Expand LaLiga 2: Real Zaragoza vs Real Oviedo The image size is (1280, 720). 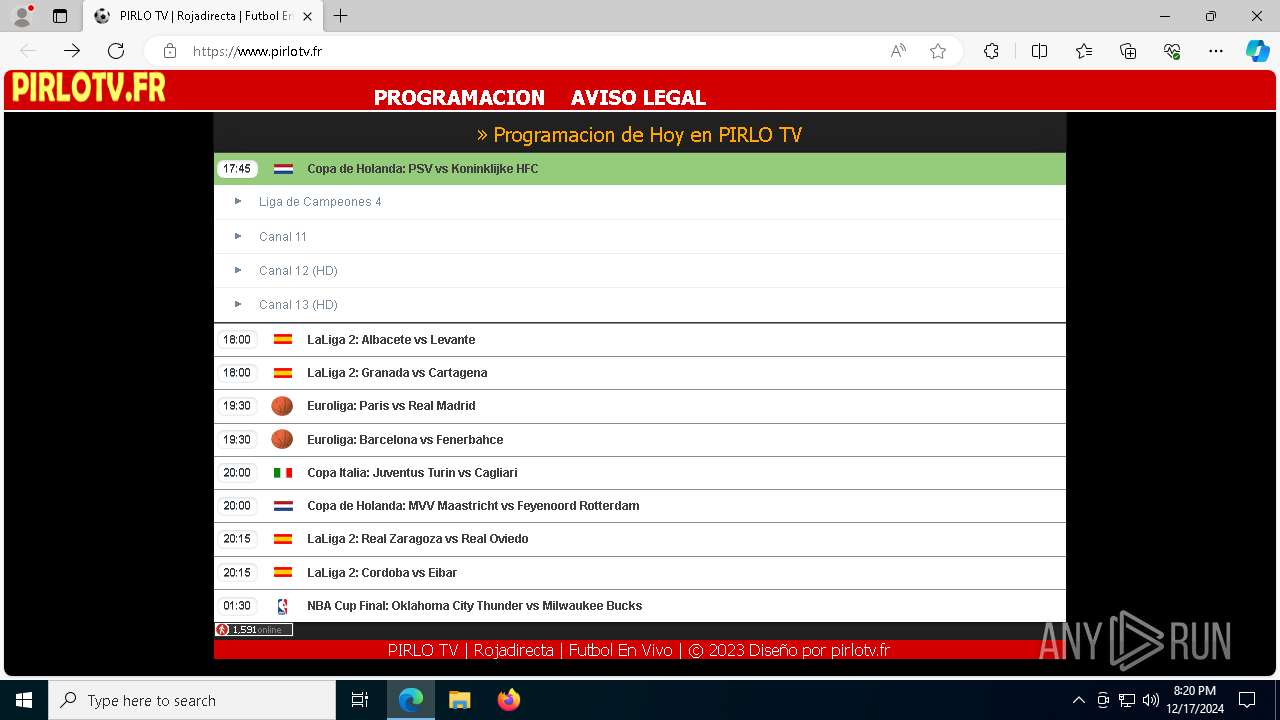640,539
